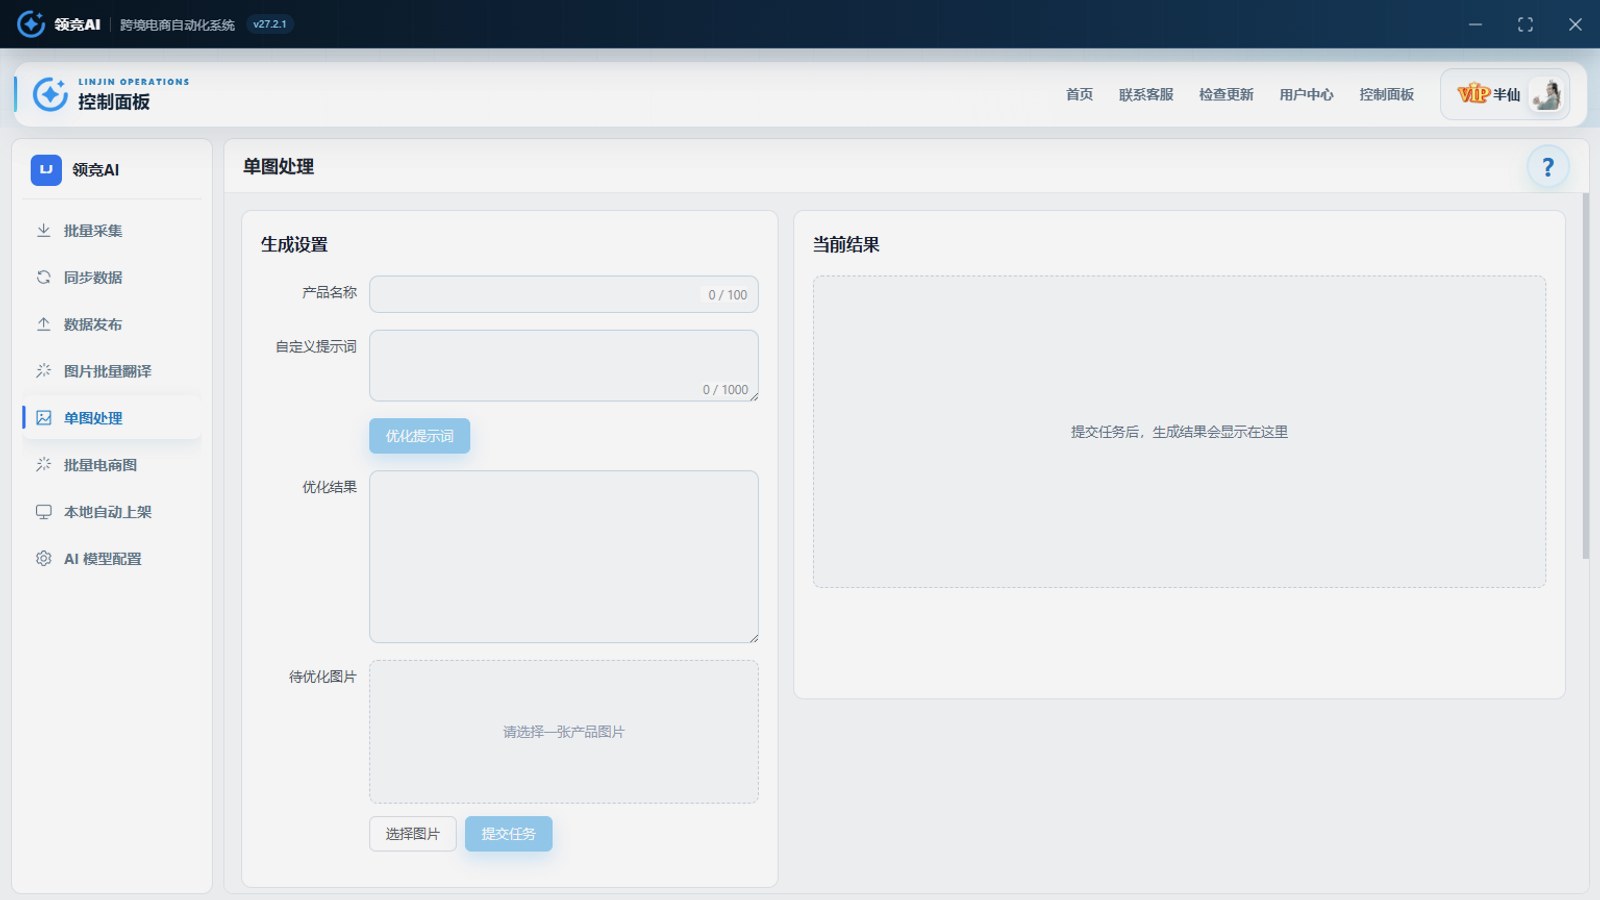Click the 批量采集 download icon
This screenshot has height=900, width=1600.
tap(44, 230)
